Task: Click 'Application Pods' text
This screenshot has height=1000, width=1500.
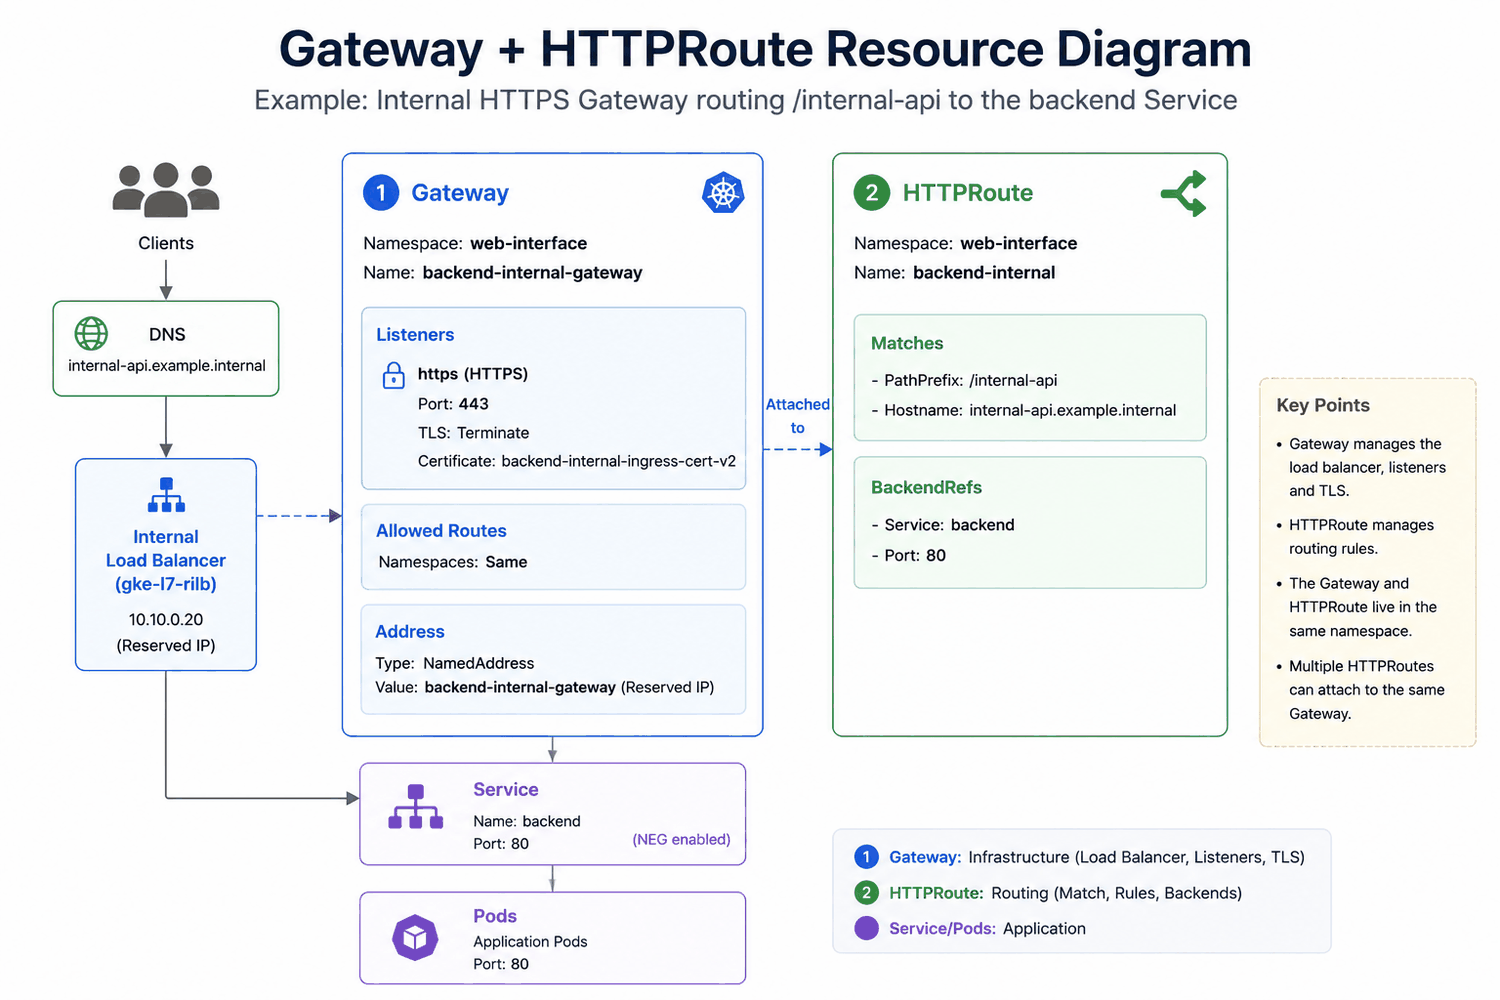Action: (x=530, y=942)
